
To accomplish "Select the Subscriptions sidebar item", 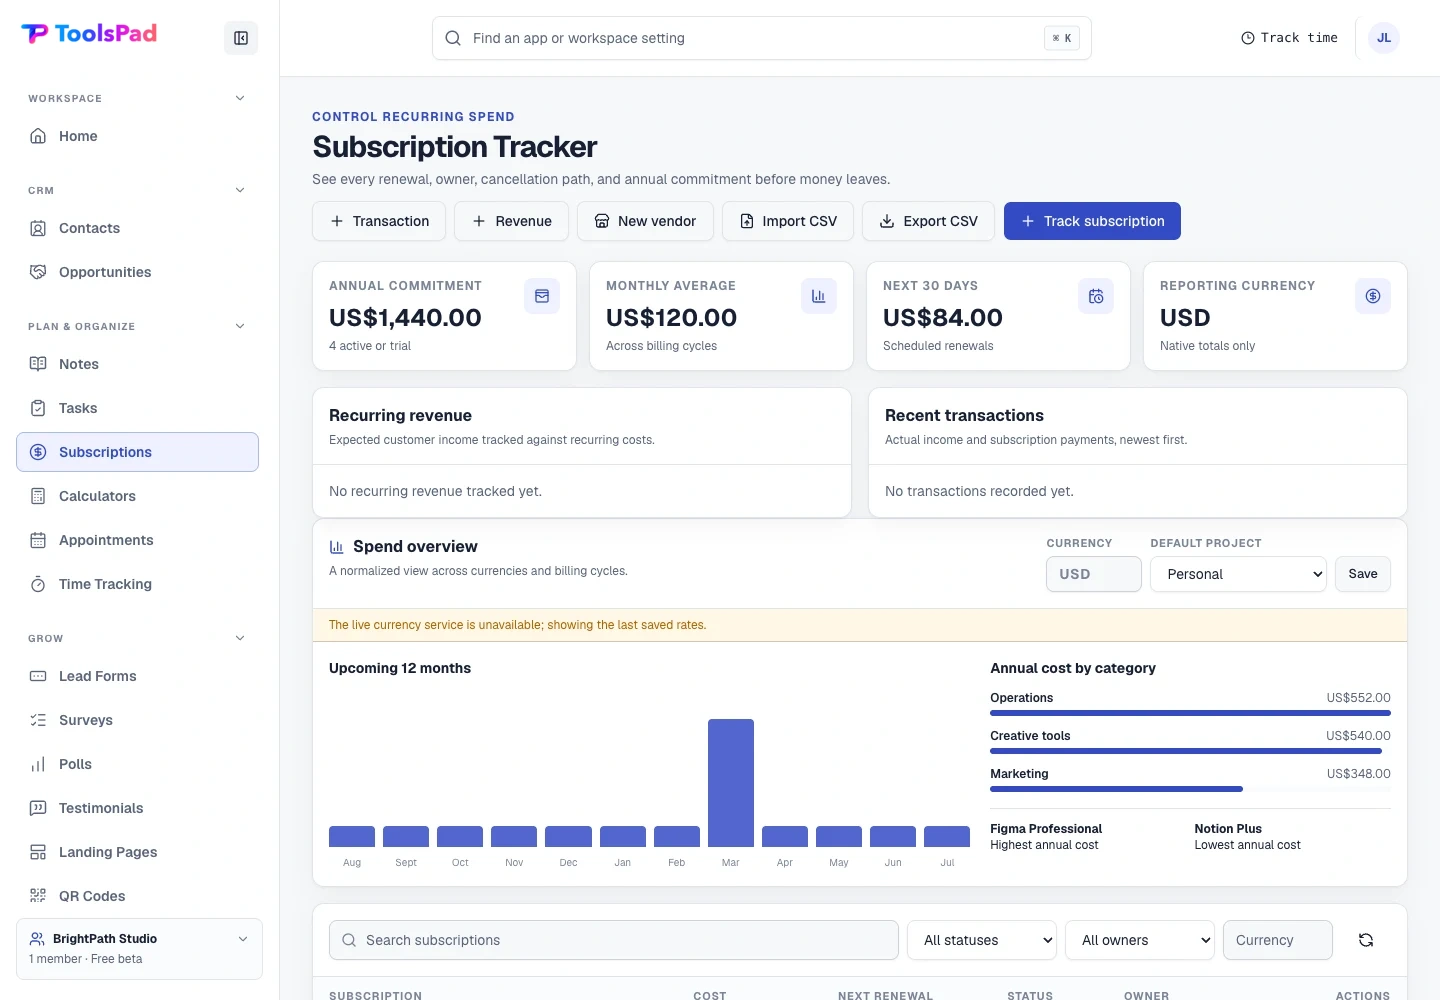I will (138, 452).
